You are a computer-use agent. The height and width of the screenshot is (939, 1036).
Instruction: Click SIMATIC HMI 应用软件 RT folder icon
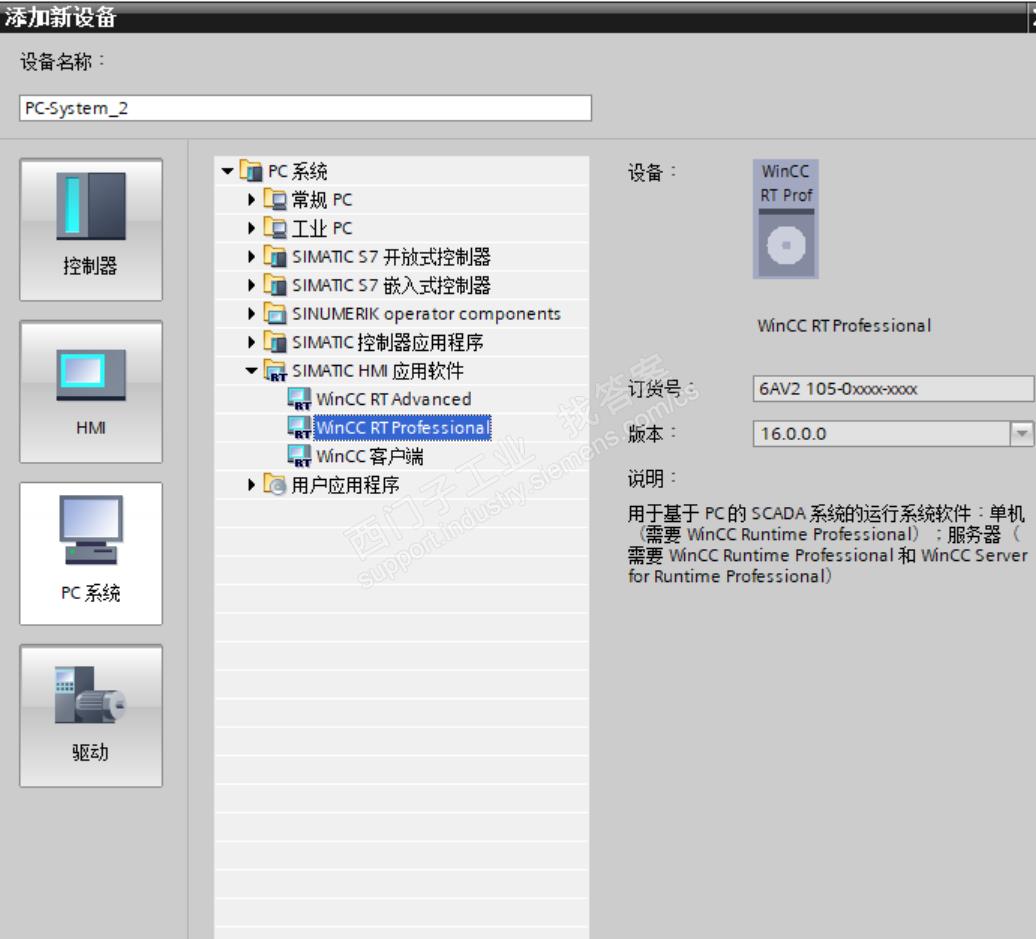[x=275, y=370]
